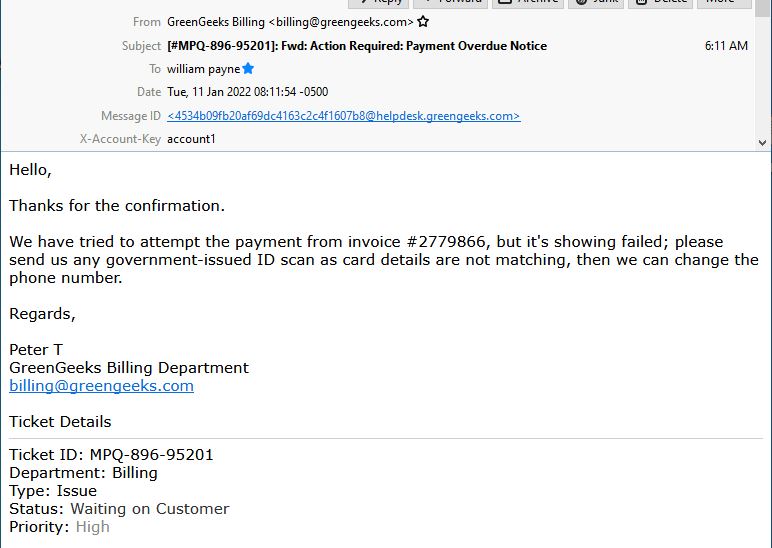Click the sender GreenGeeks Billing address
The image size is (772, 548).
[290, 22]
